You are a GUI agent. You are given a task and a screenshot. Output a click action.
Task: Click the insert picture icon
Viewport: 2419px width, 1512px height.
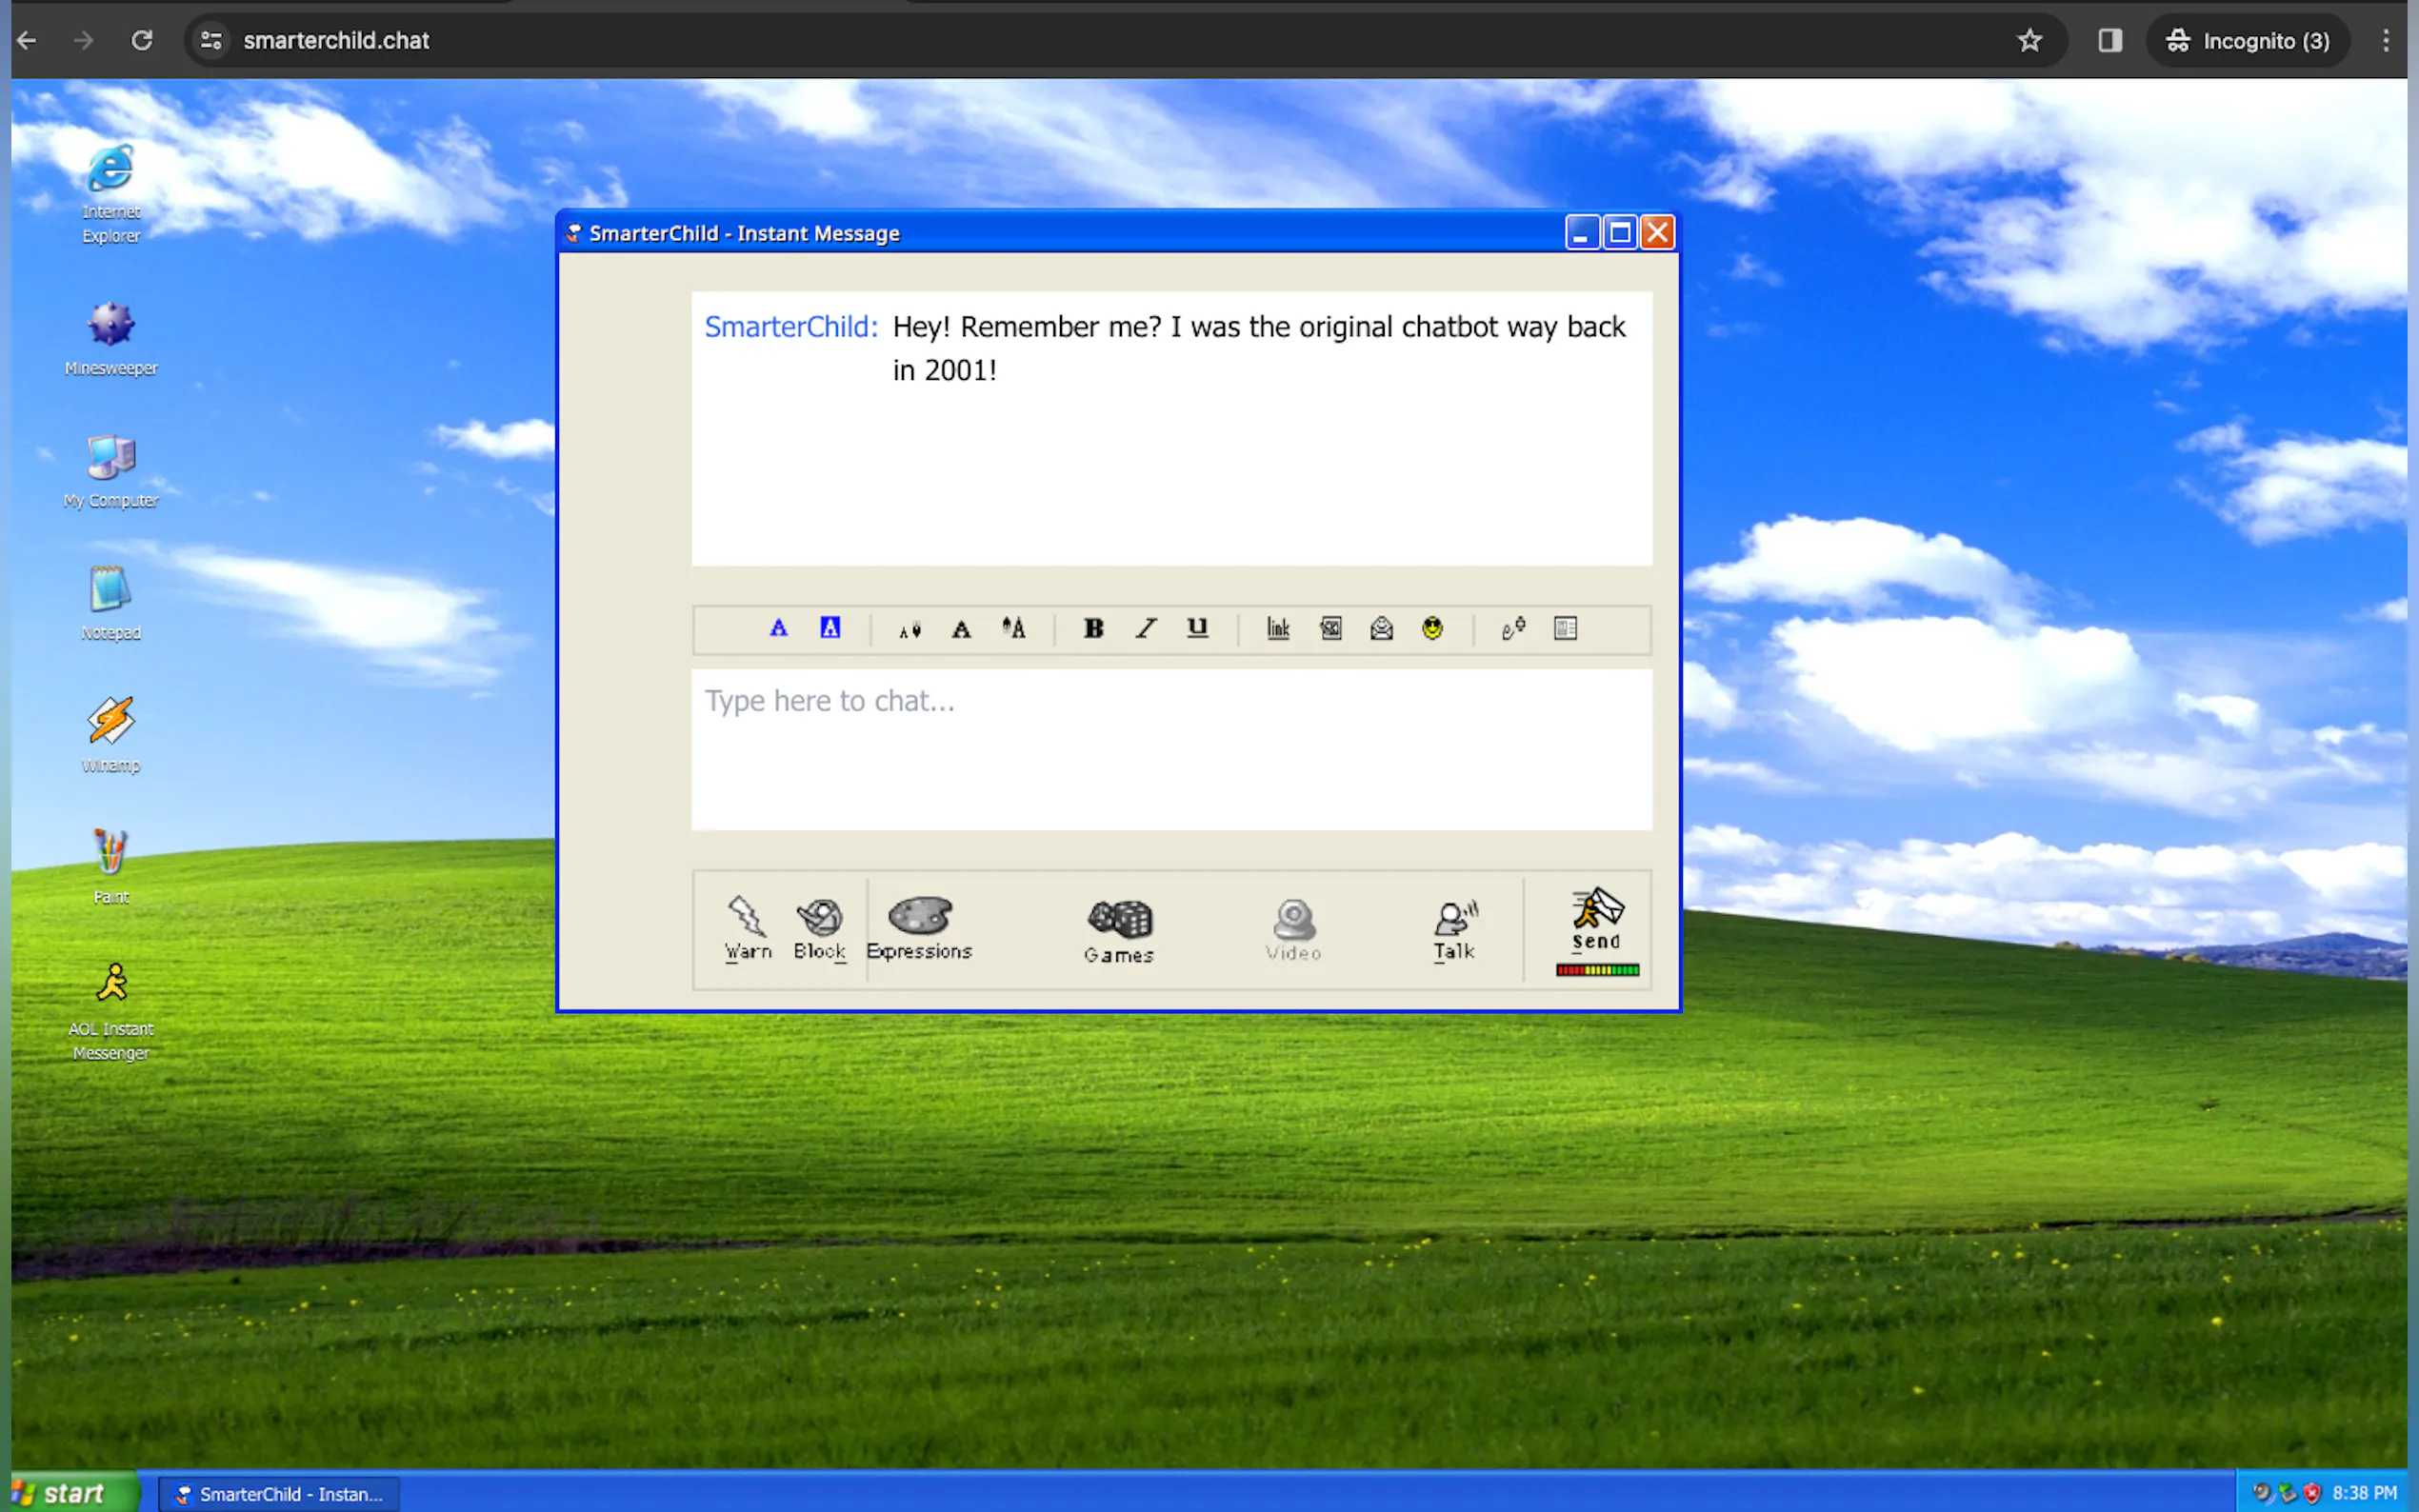(x=1330, y=628)
